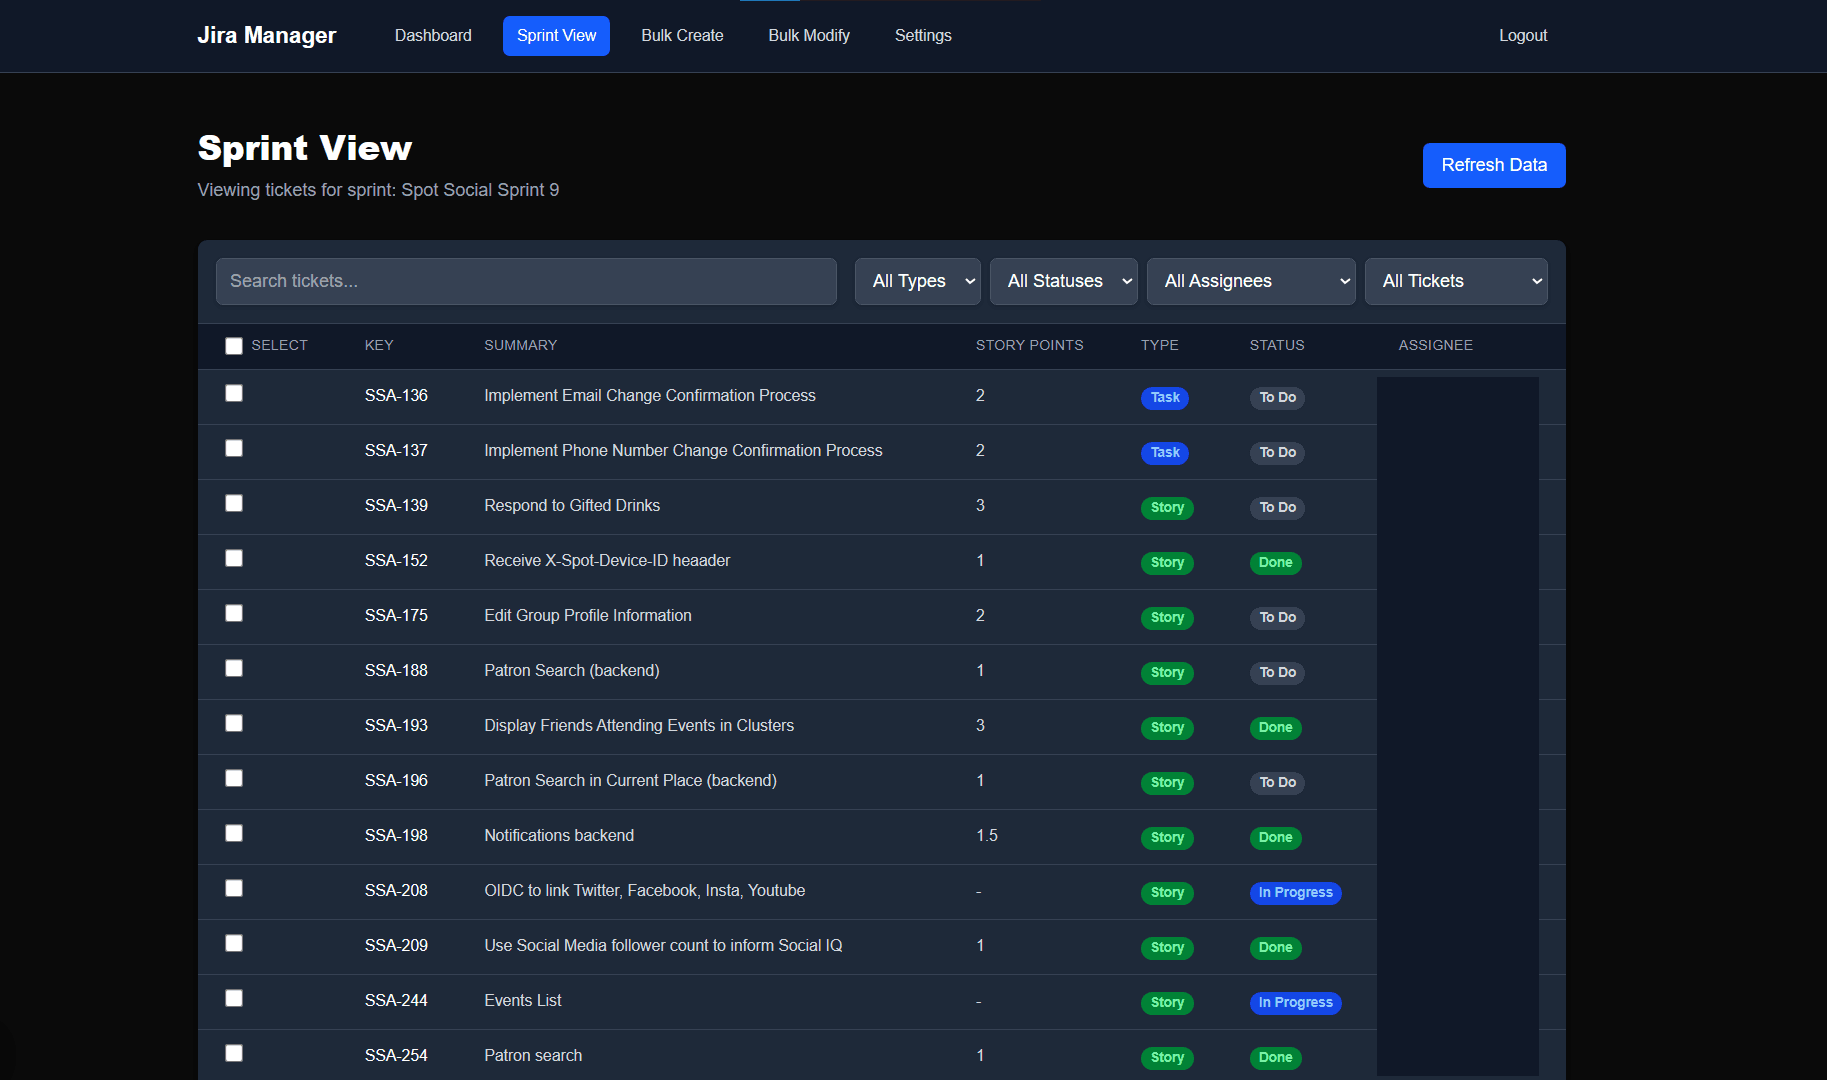Click summary 'Events List'
This screenshot has height=1080, width=1827.
[523, 1001]
